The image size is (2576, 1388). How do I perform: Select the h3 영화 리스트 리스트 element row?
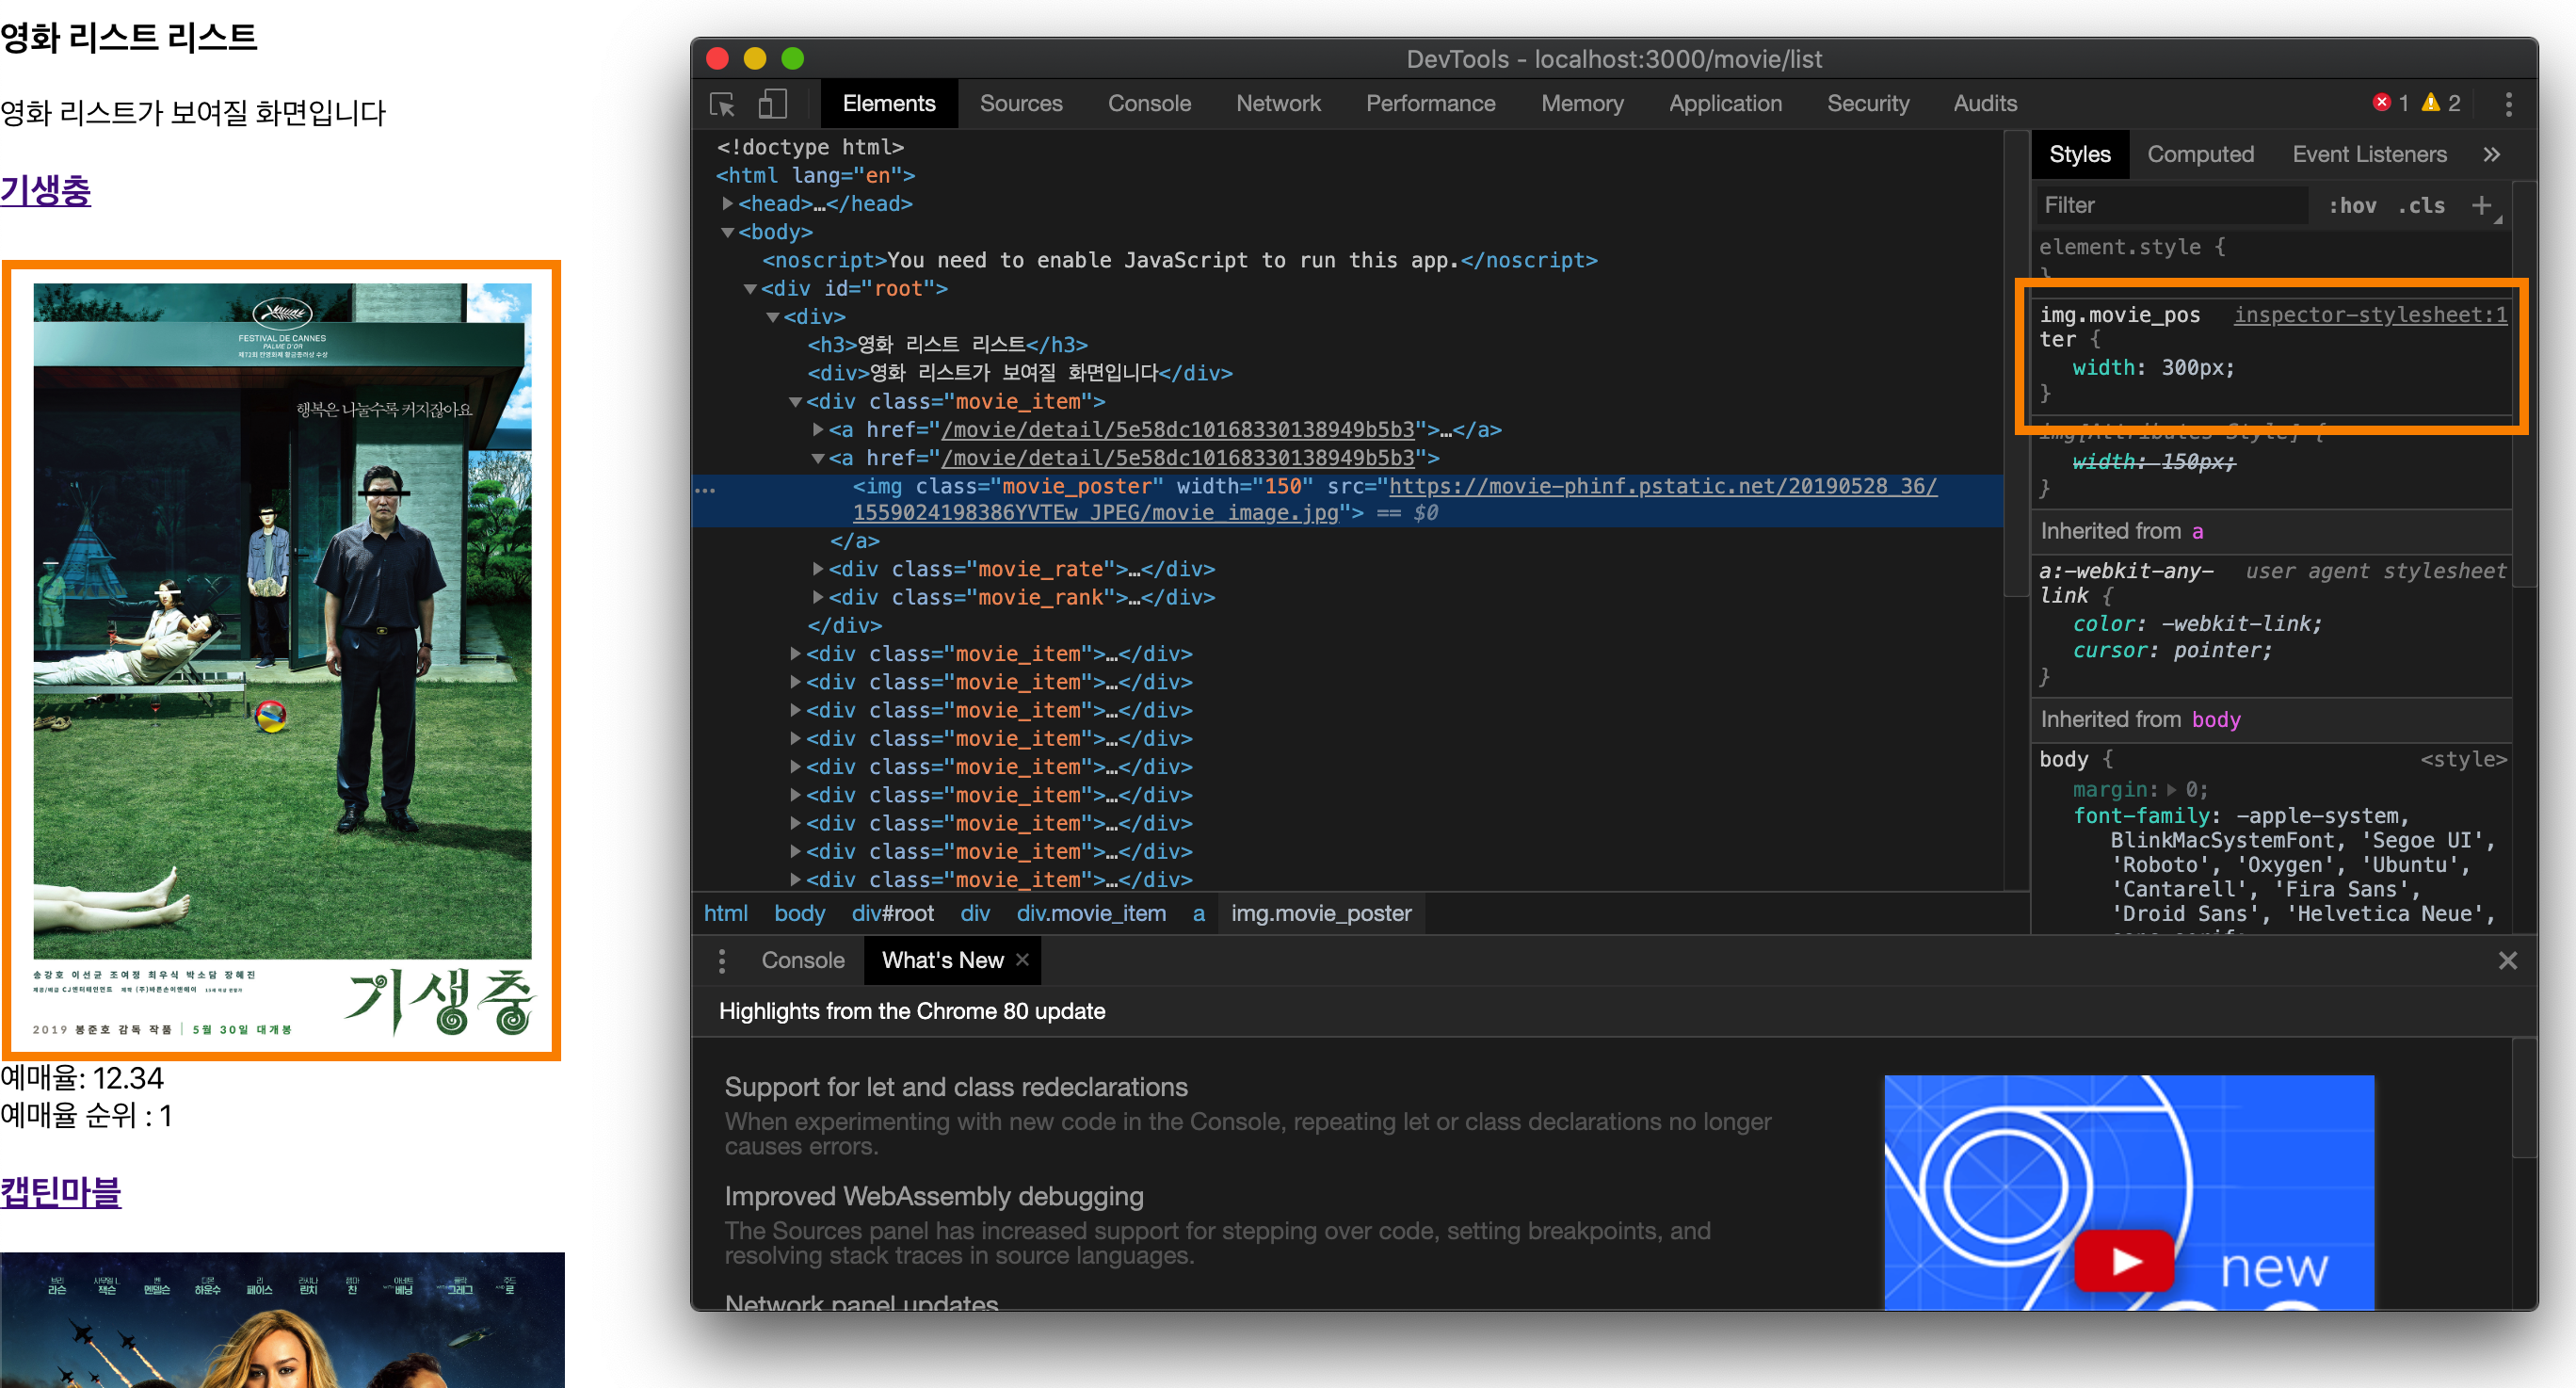coord(947,345)
